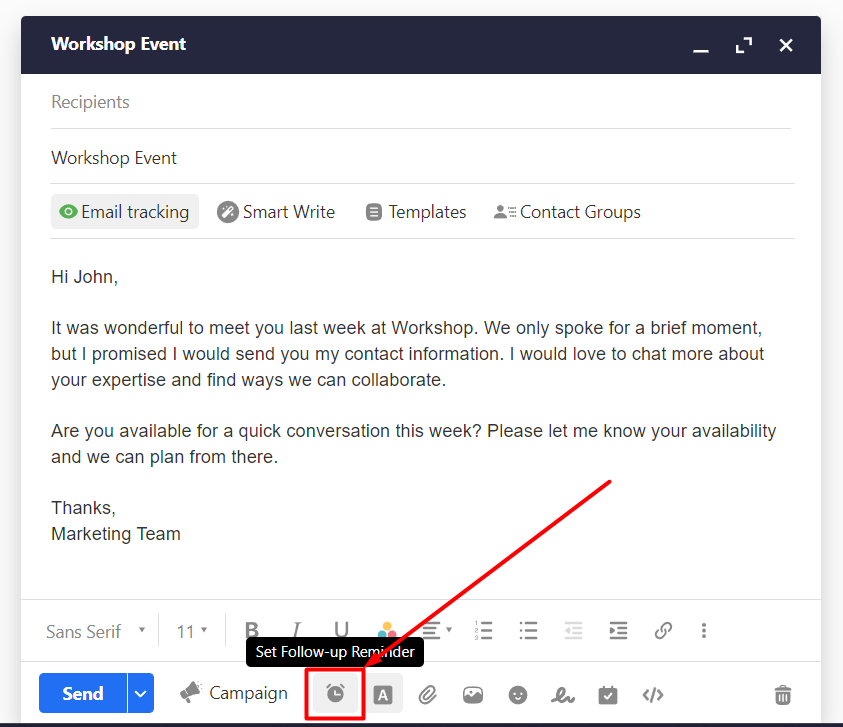
Task: Click the Campaign button
Action: coord(234,693)
